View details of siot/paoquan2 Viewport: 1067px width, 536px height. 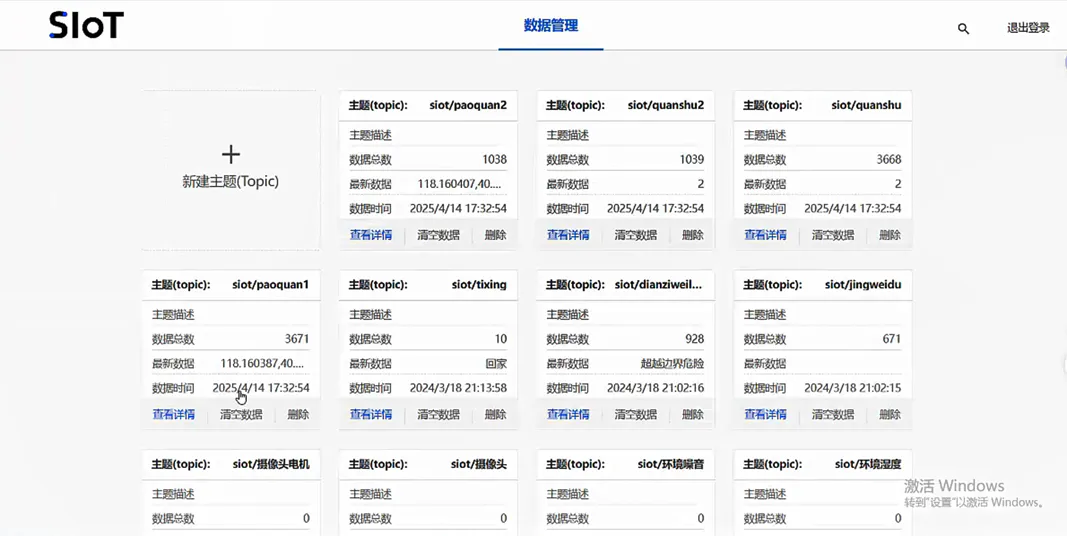click(371, 235)
